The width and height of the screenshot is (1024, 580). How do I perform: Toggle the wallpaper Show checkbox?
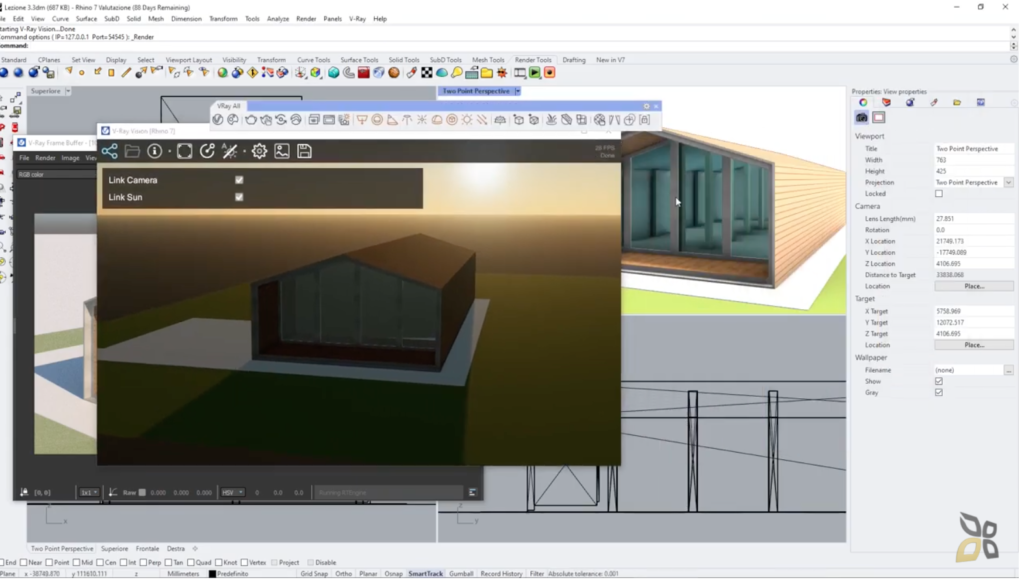(939, 382)
